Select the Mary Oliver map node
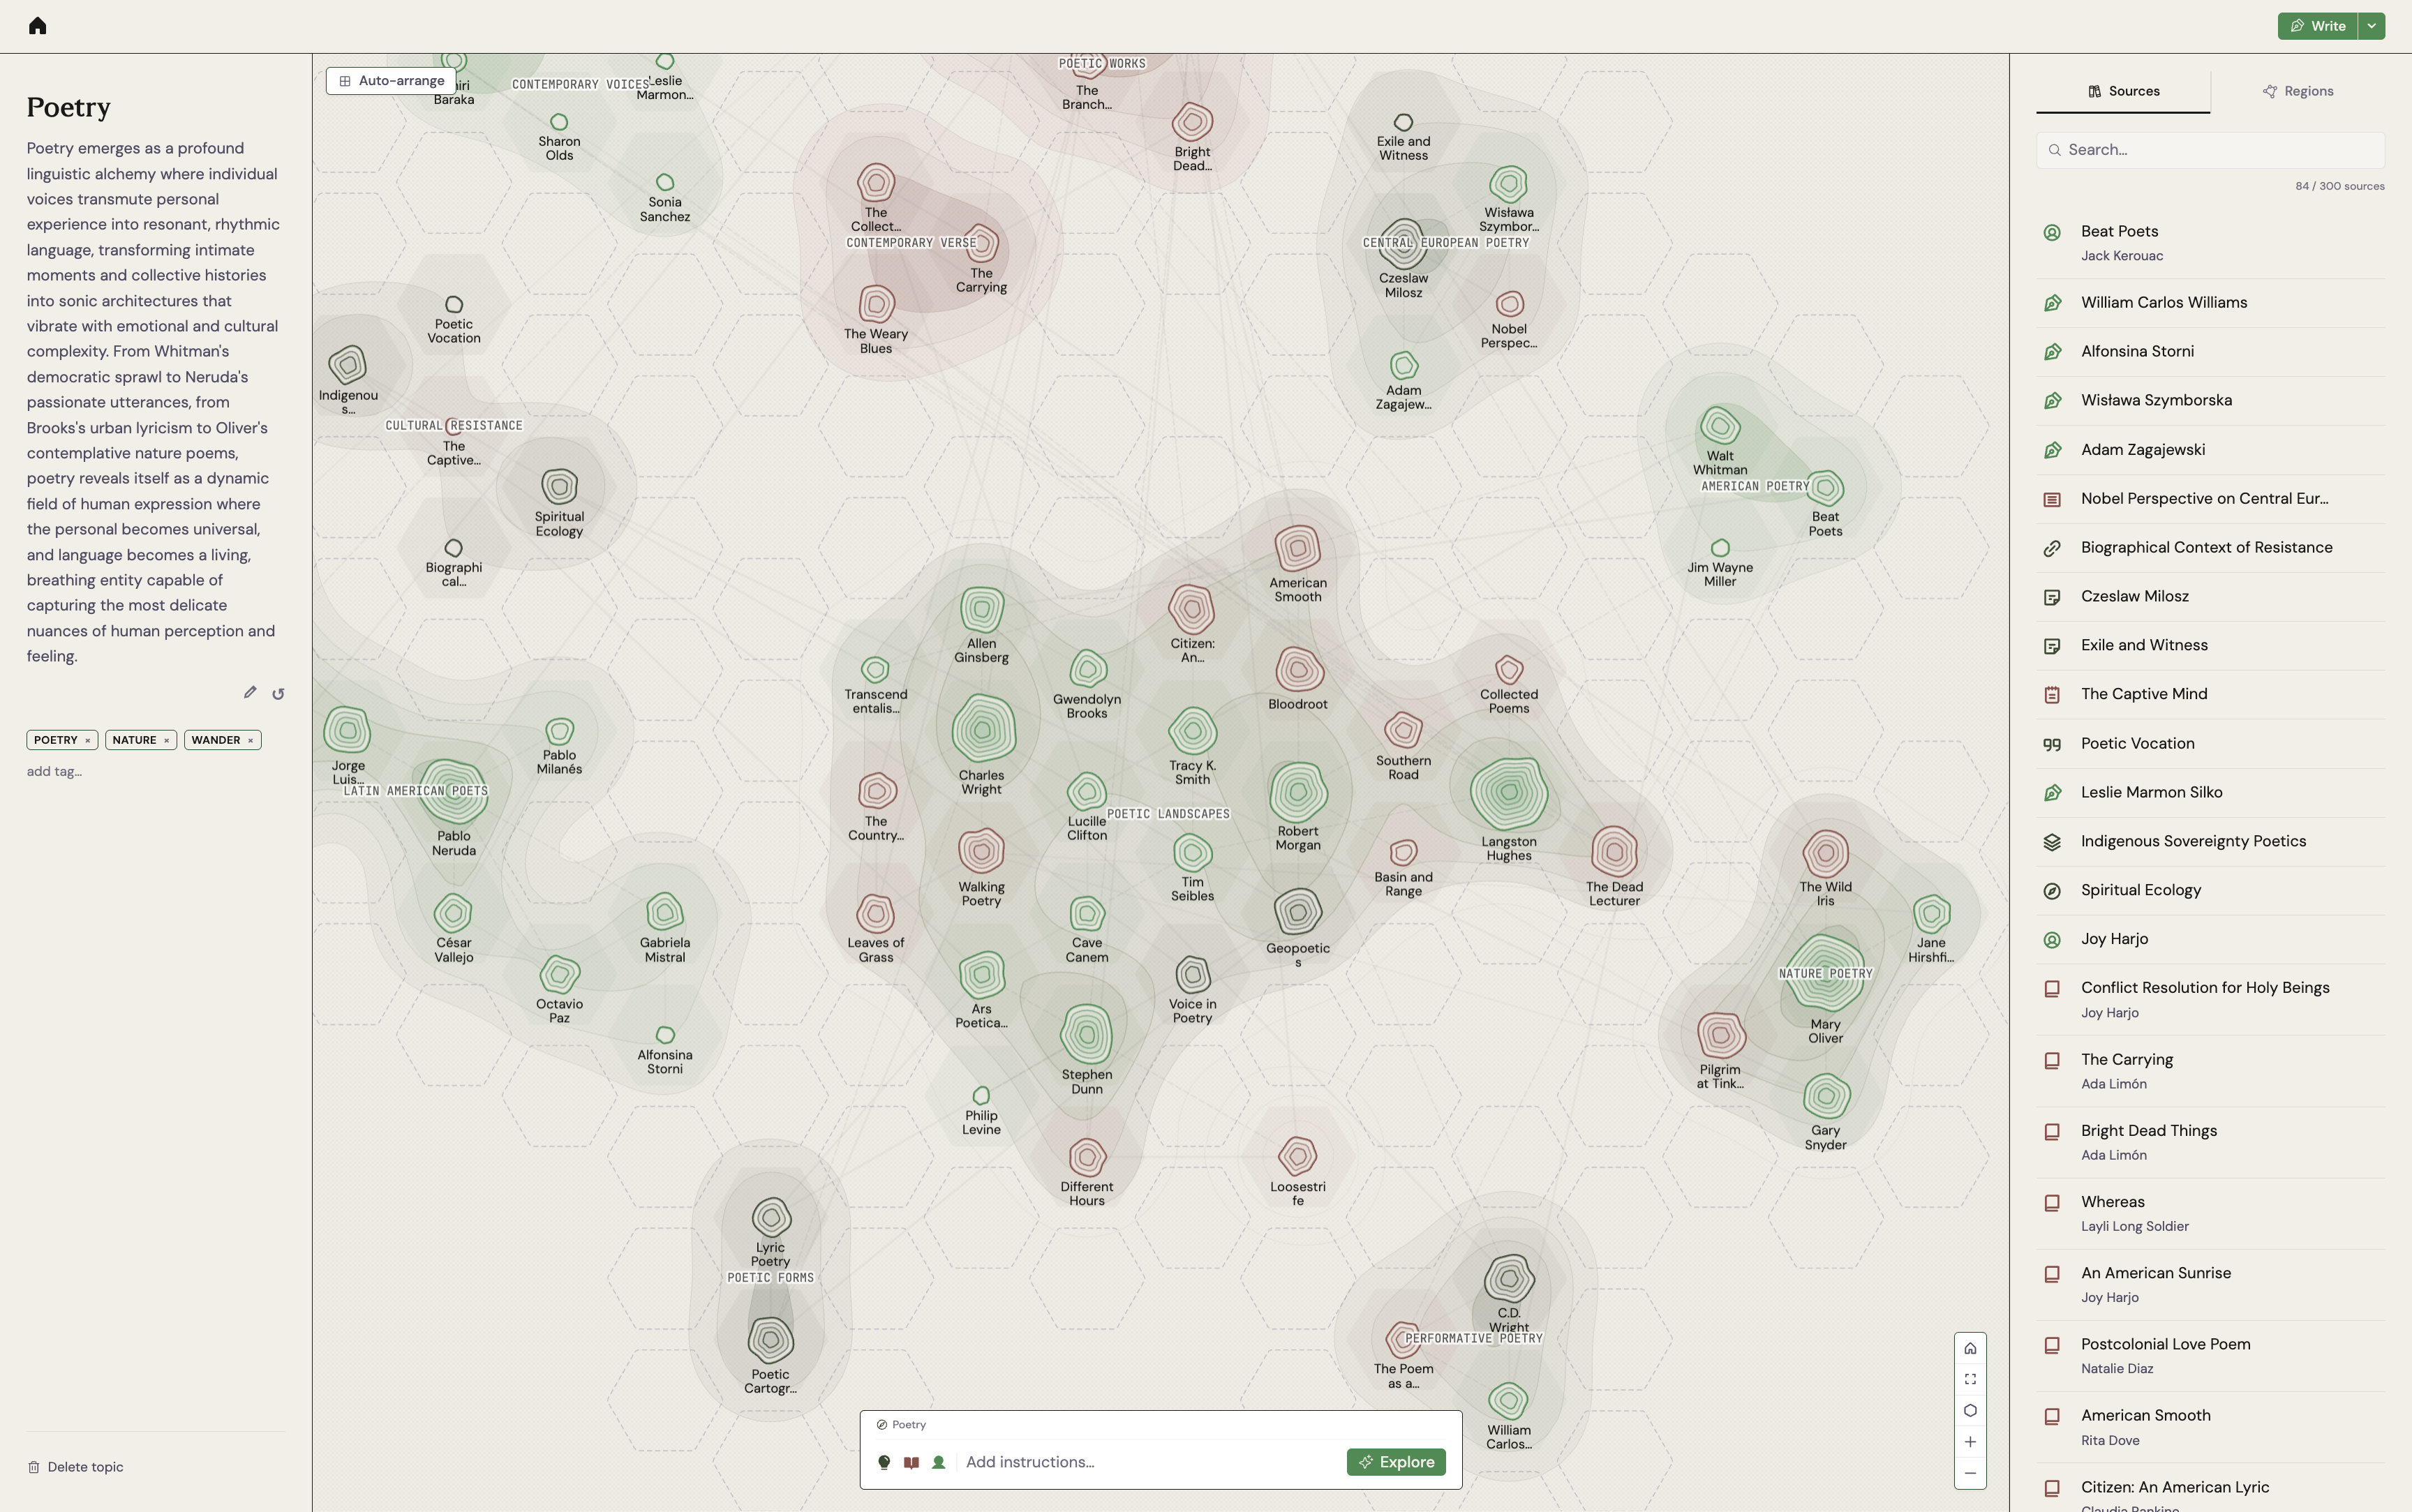The image size is (2412, 1512). pyautogui.click(x=1825, y=974)
